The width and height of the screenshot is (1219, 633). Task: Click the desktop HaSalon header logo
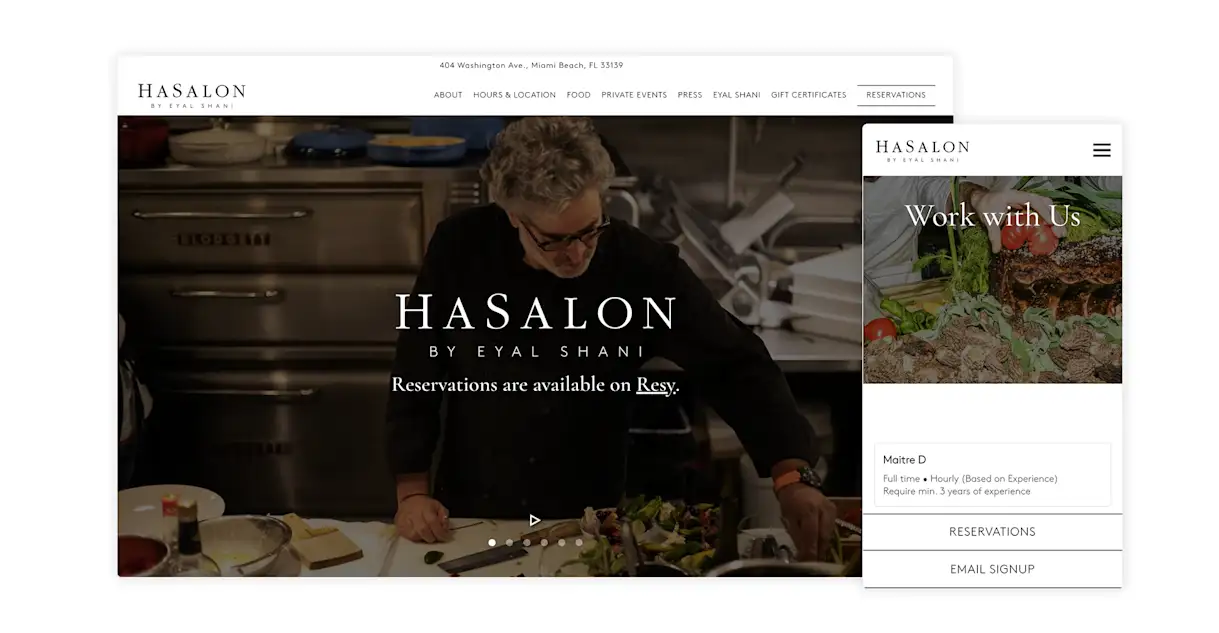(191, 95)
